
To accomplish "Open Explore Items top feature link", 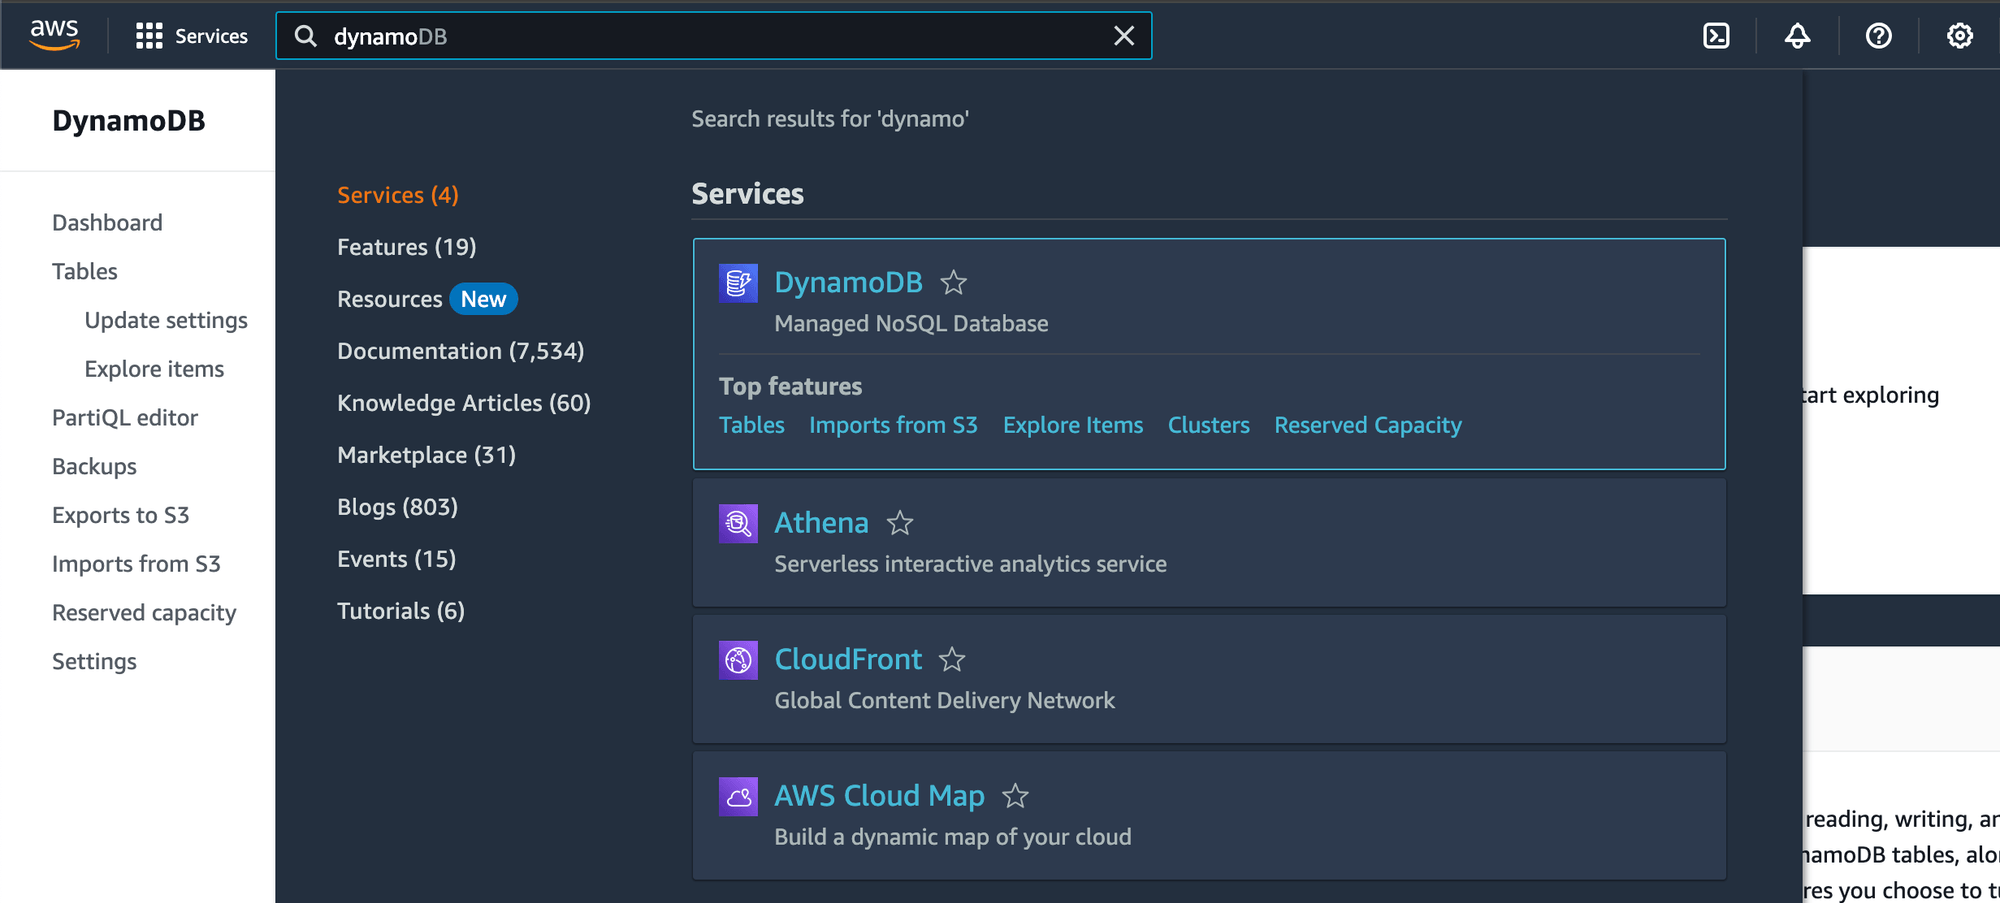I will [1073, 425].
